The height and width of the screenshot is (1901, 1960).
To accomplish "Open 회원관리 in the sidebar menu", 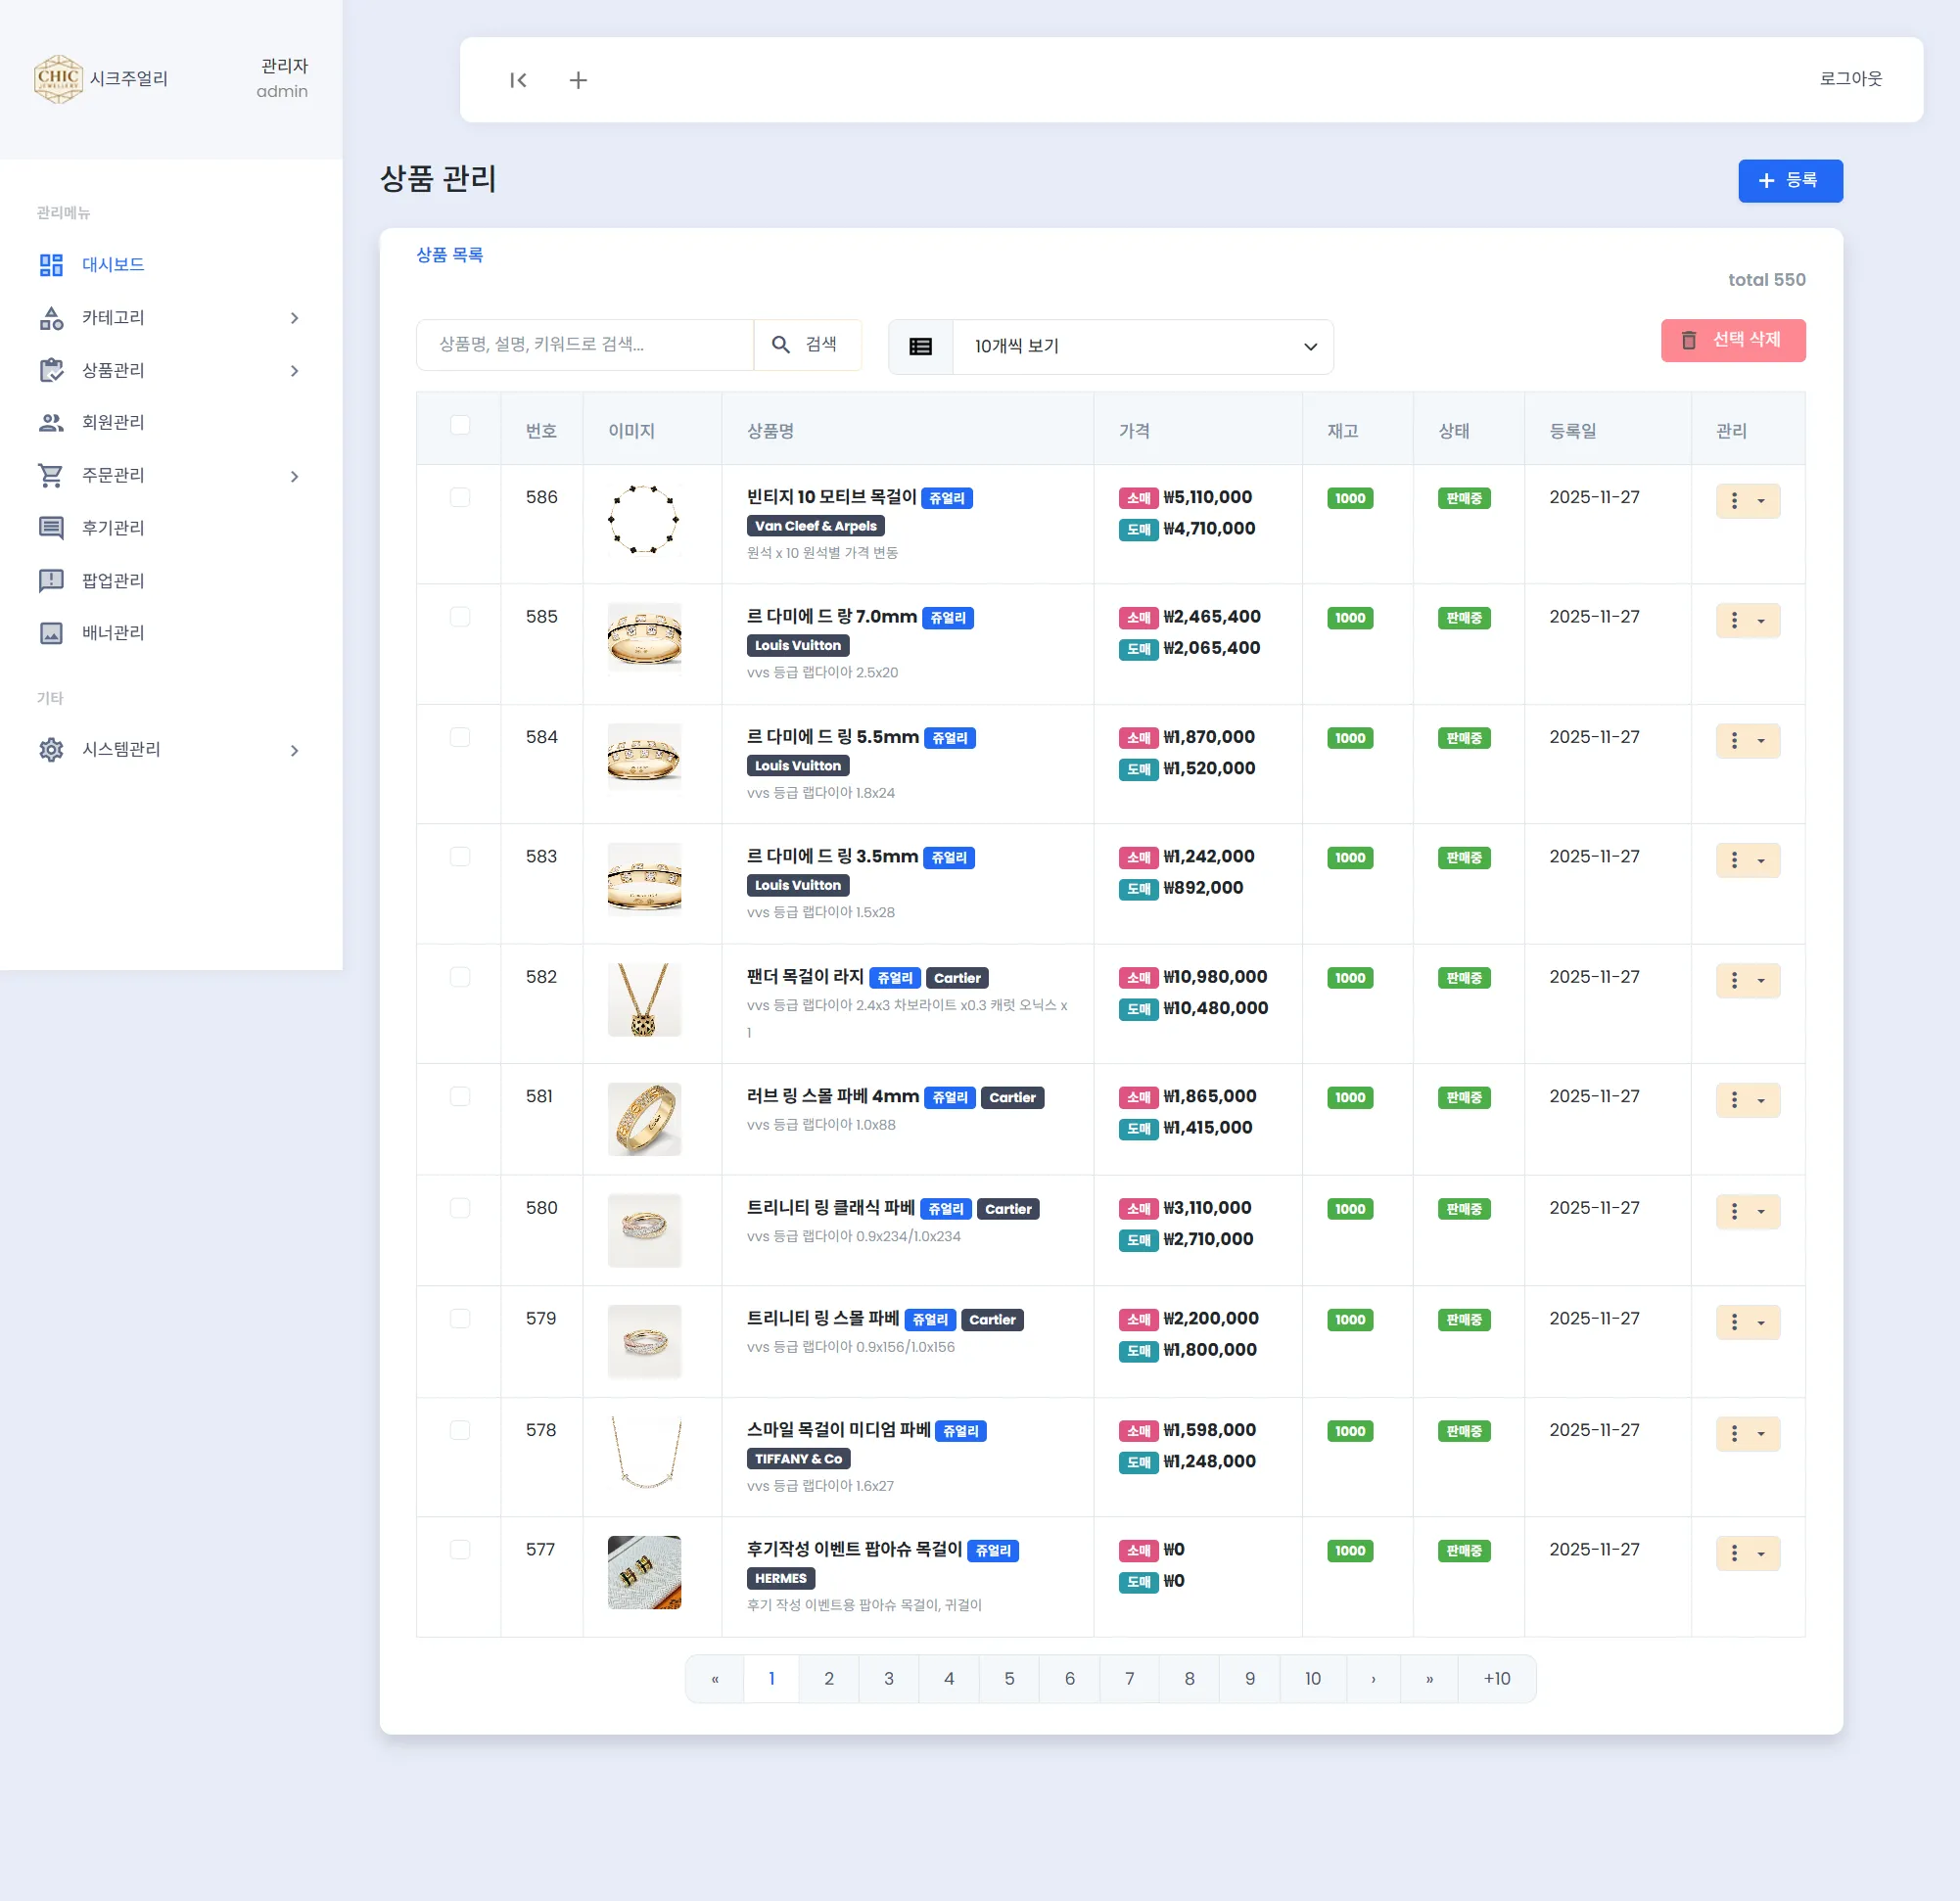I will [x=113, y=423].
